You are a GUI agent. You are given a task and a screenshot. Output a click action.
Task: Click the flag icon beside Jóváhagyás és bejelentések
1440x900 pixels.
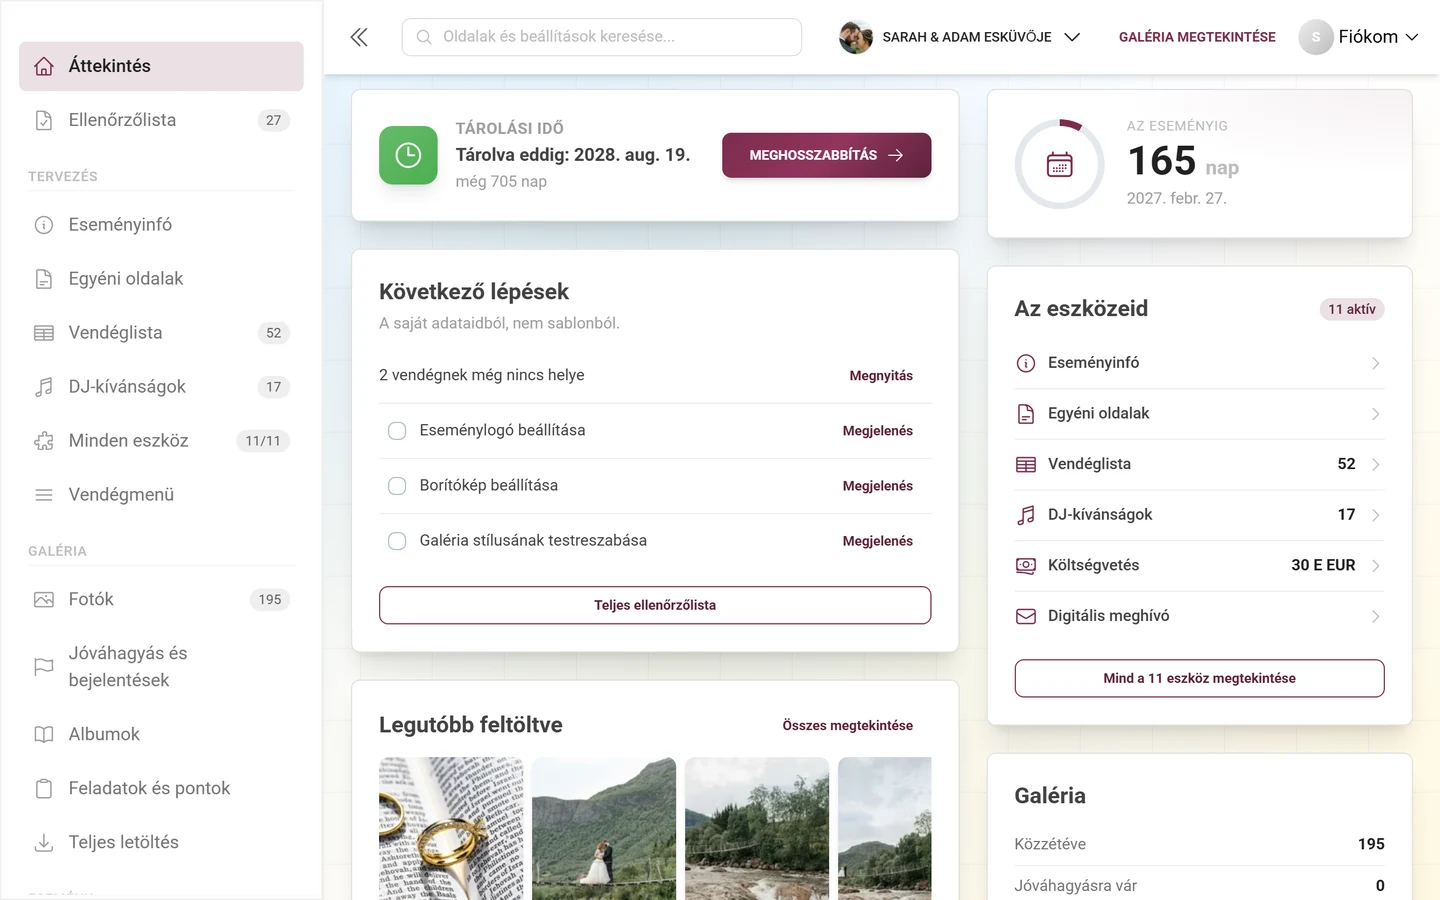click(x=44, y=667)
